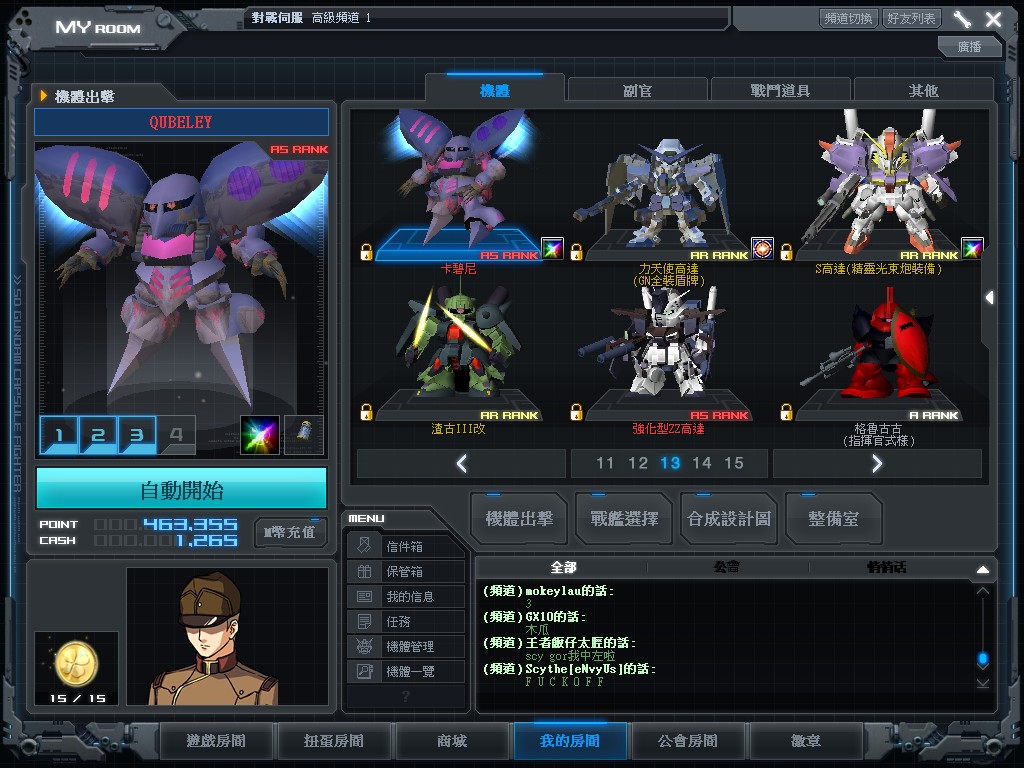Open the 商城 shop bottom nav

pyautogui.click(x=452, y=741)
